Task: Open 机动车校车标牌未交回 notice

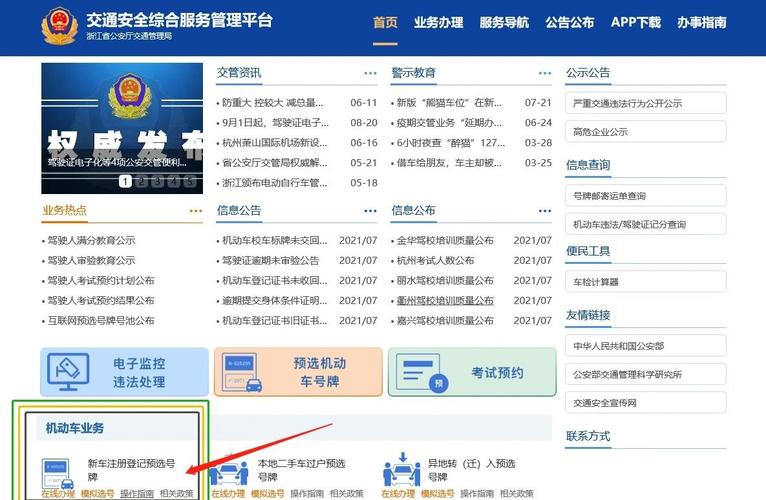Action: coord(275,240)
